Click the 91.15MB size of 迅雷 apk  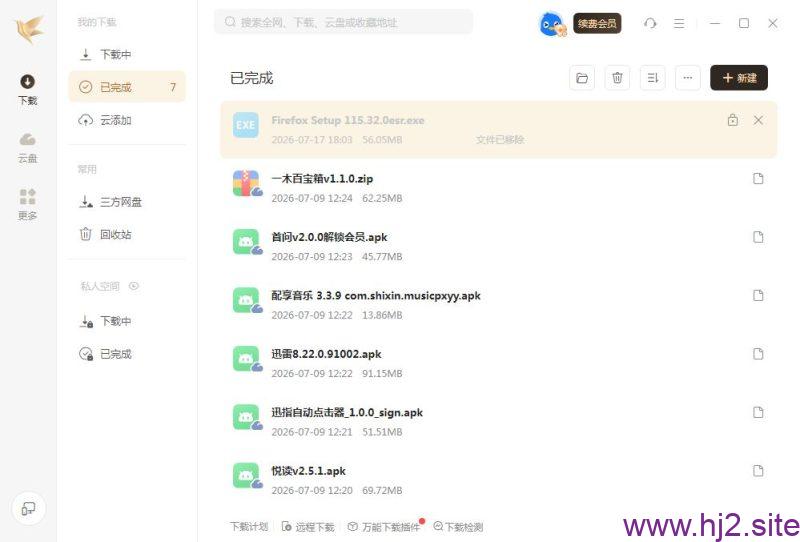point(382,374)
